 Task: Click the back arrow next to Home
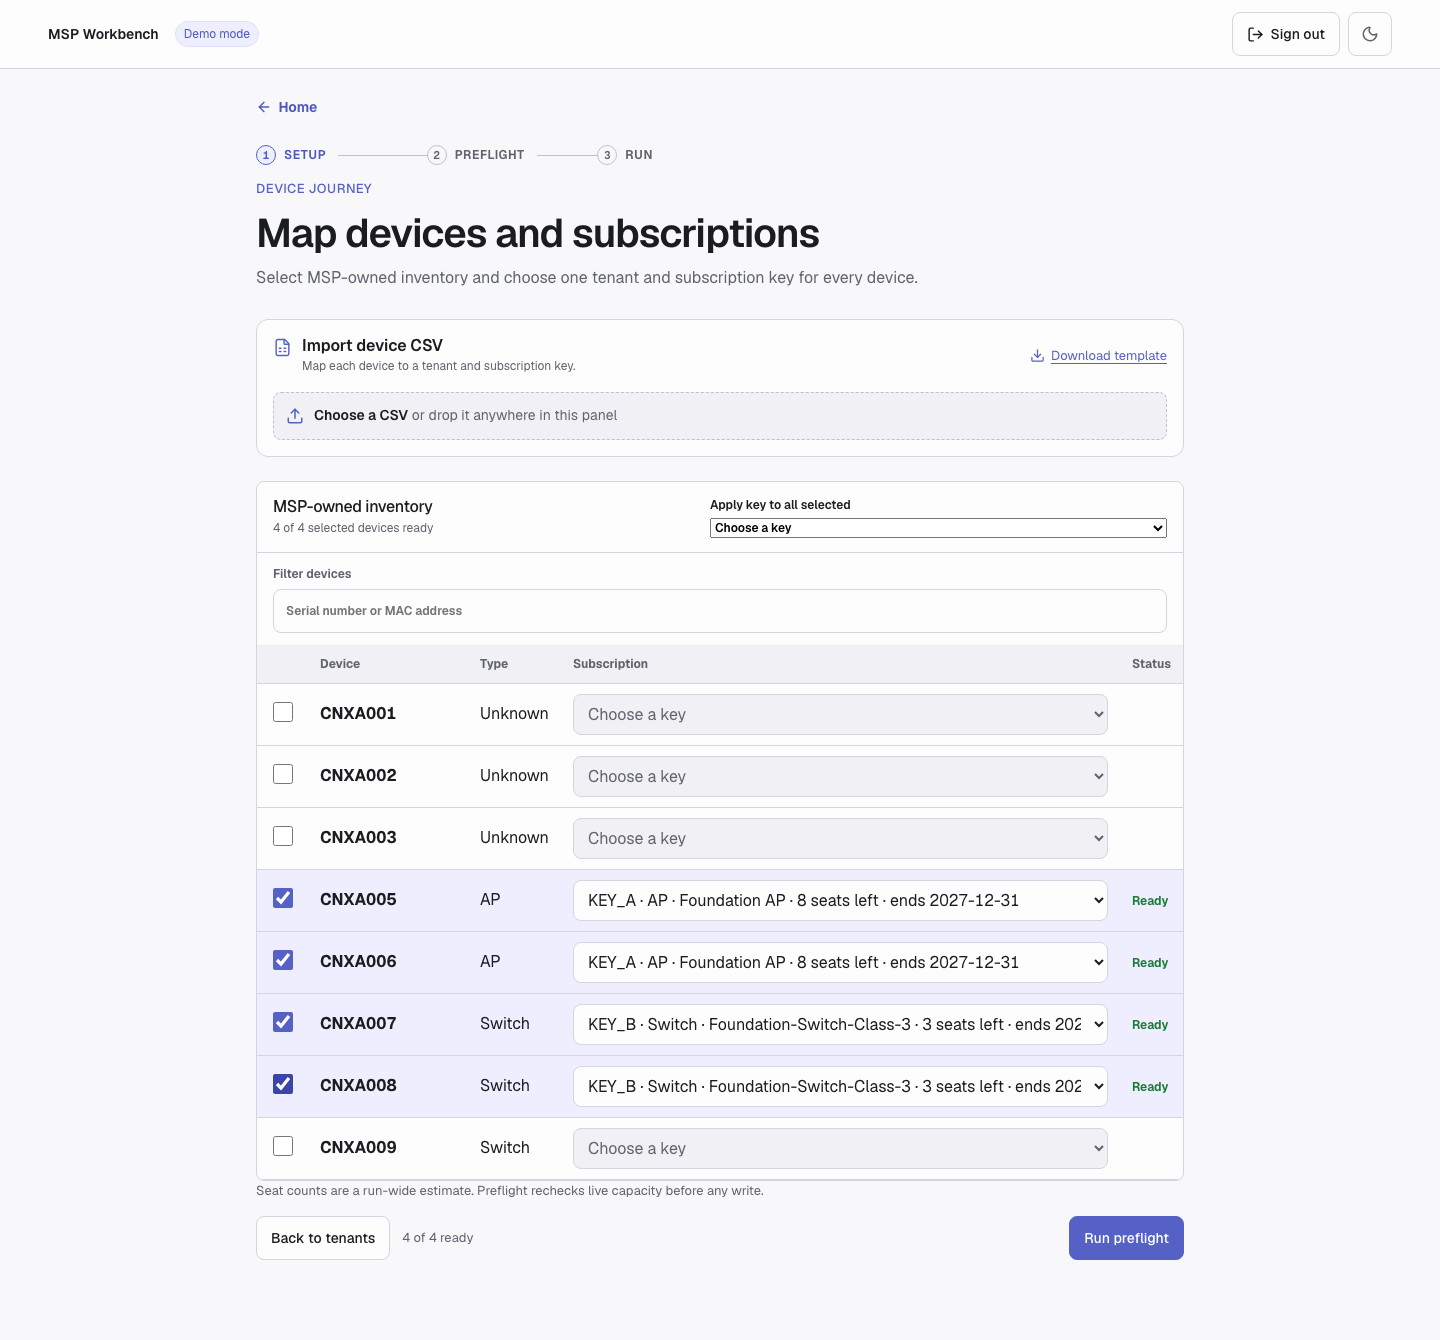[264, 107]
